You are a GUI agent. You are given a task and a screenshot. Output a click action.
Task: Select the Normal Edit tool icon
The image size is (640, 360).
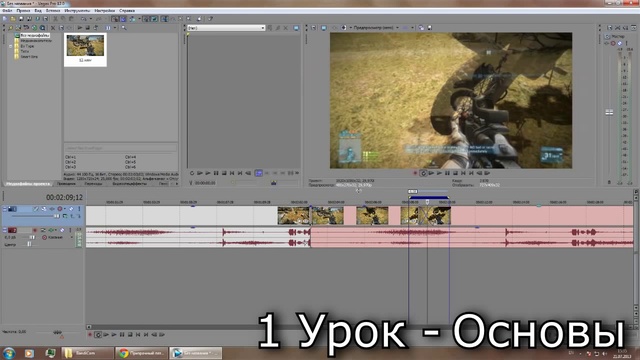[164, 19]
